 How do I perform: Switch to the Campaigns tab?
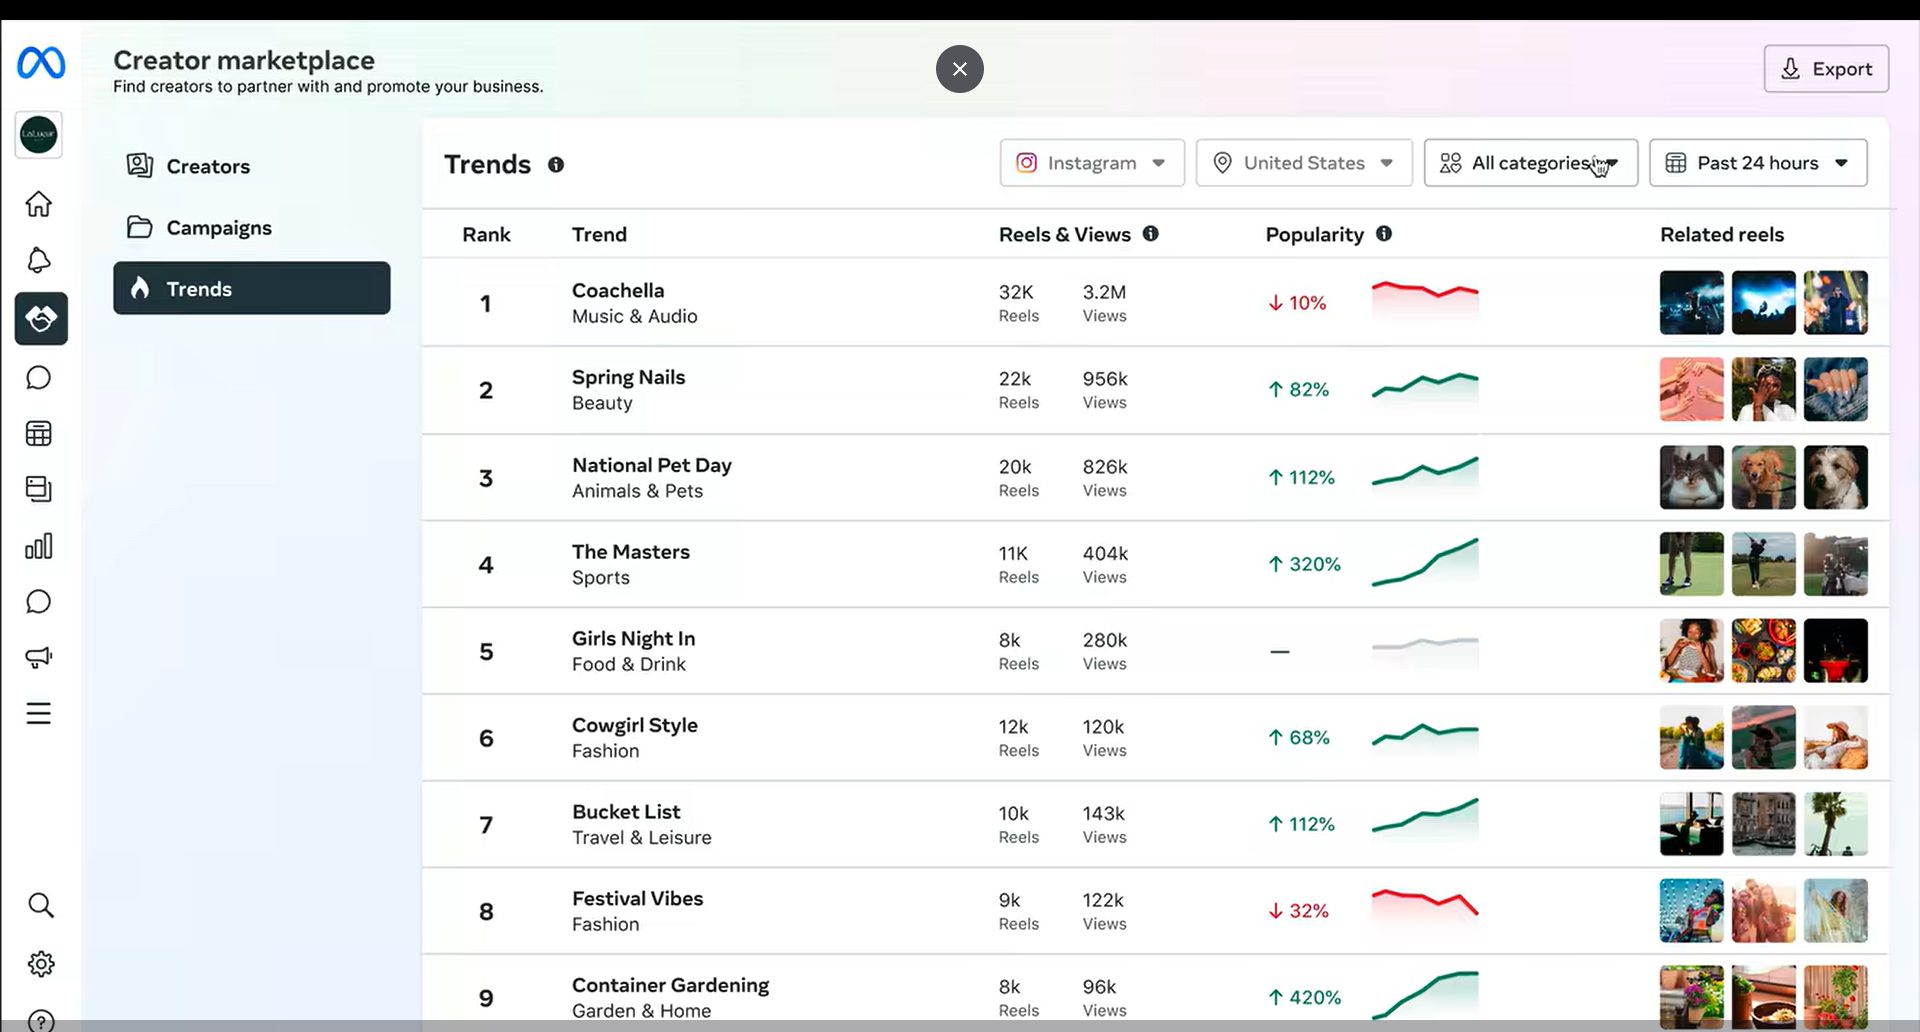pos(252,228)
